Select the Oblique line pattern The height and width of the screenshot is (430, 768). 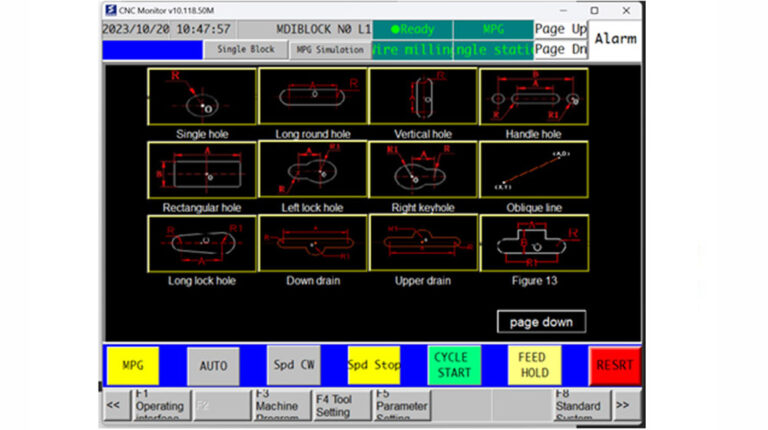[x=533, y=170]
